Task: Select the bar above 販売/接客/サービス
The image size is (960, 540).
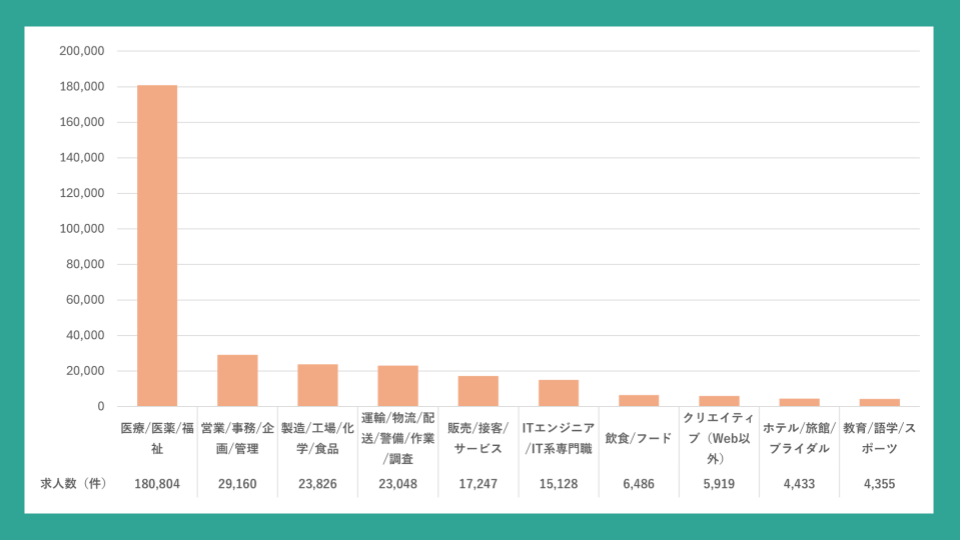Action: (x=478, y=391)
